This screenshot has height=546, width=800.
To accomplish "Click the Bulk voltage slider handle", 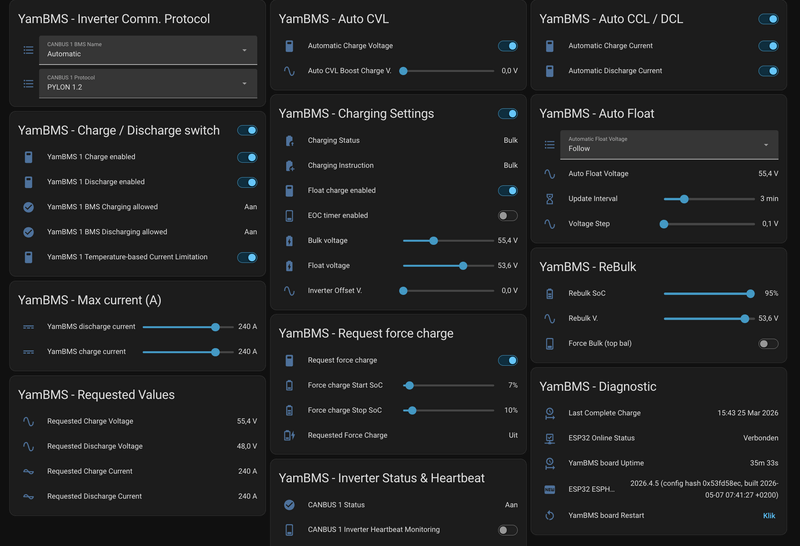I will (x=433, y=241).
